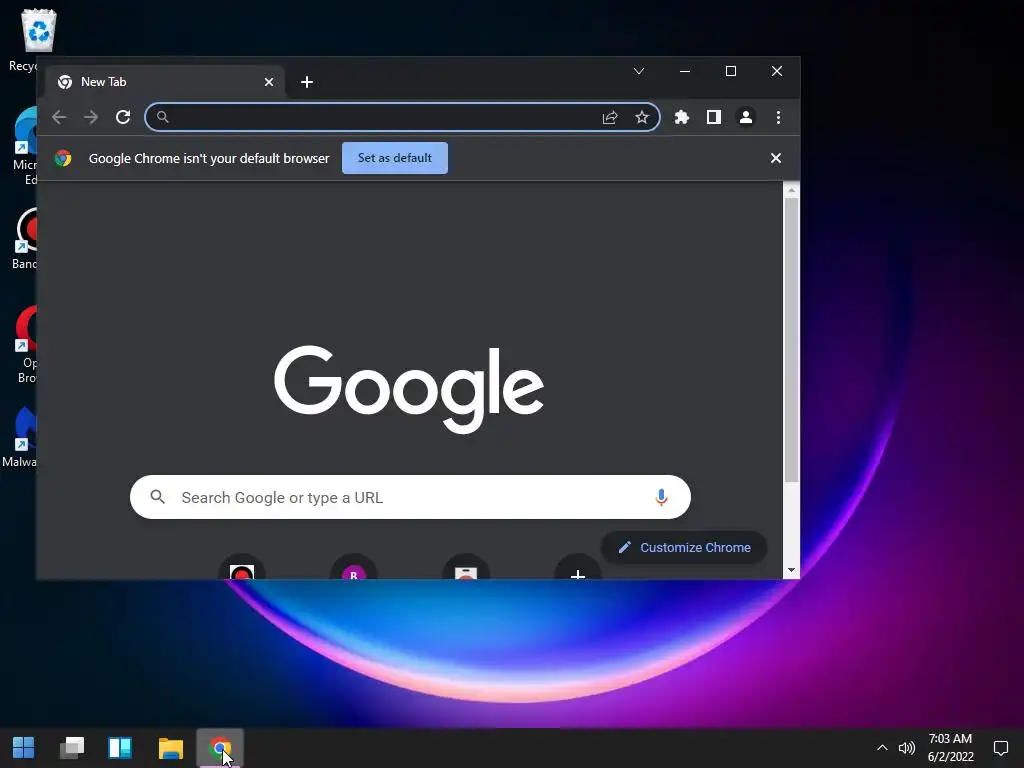Open the Extensions puzzle icon

tap(682, 117)
